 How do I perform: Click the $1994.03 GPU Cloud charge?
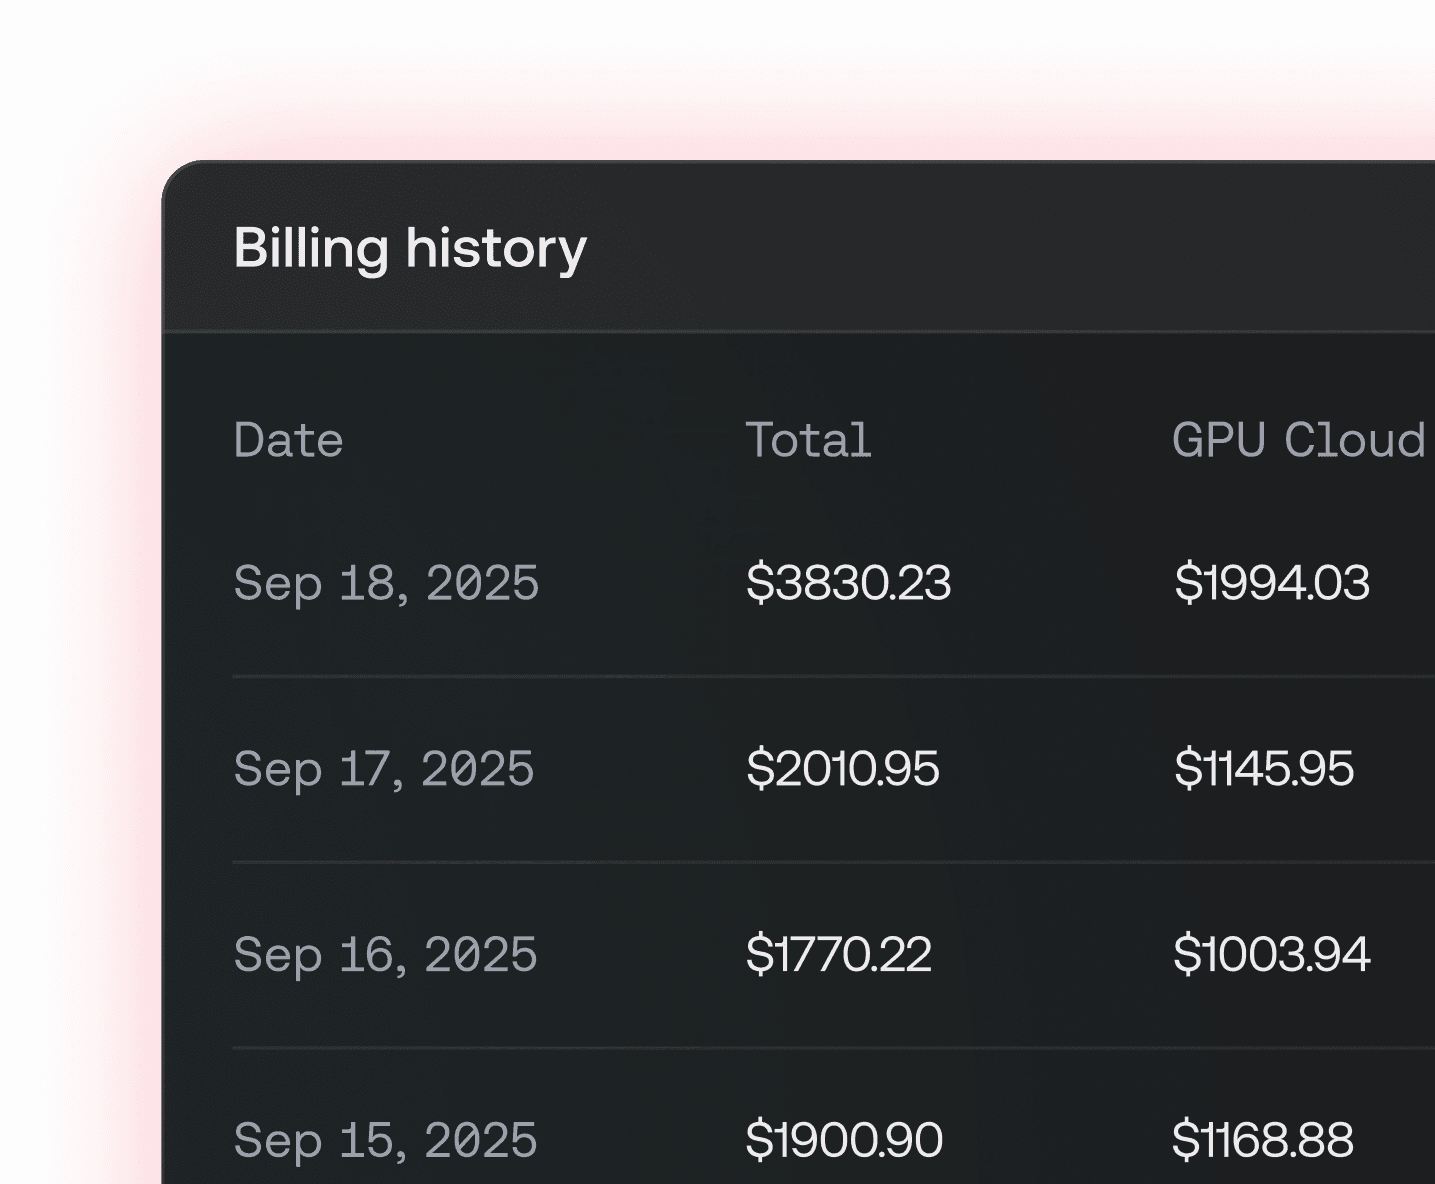tap(1273, 583)
